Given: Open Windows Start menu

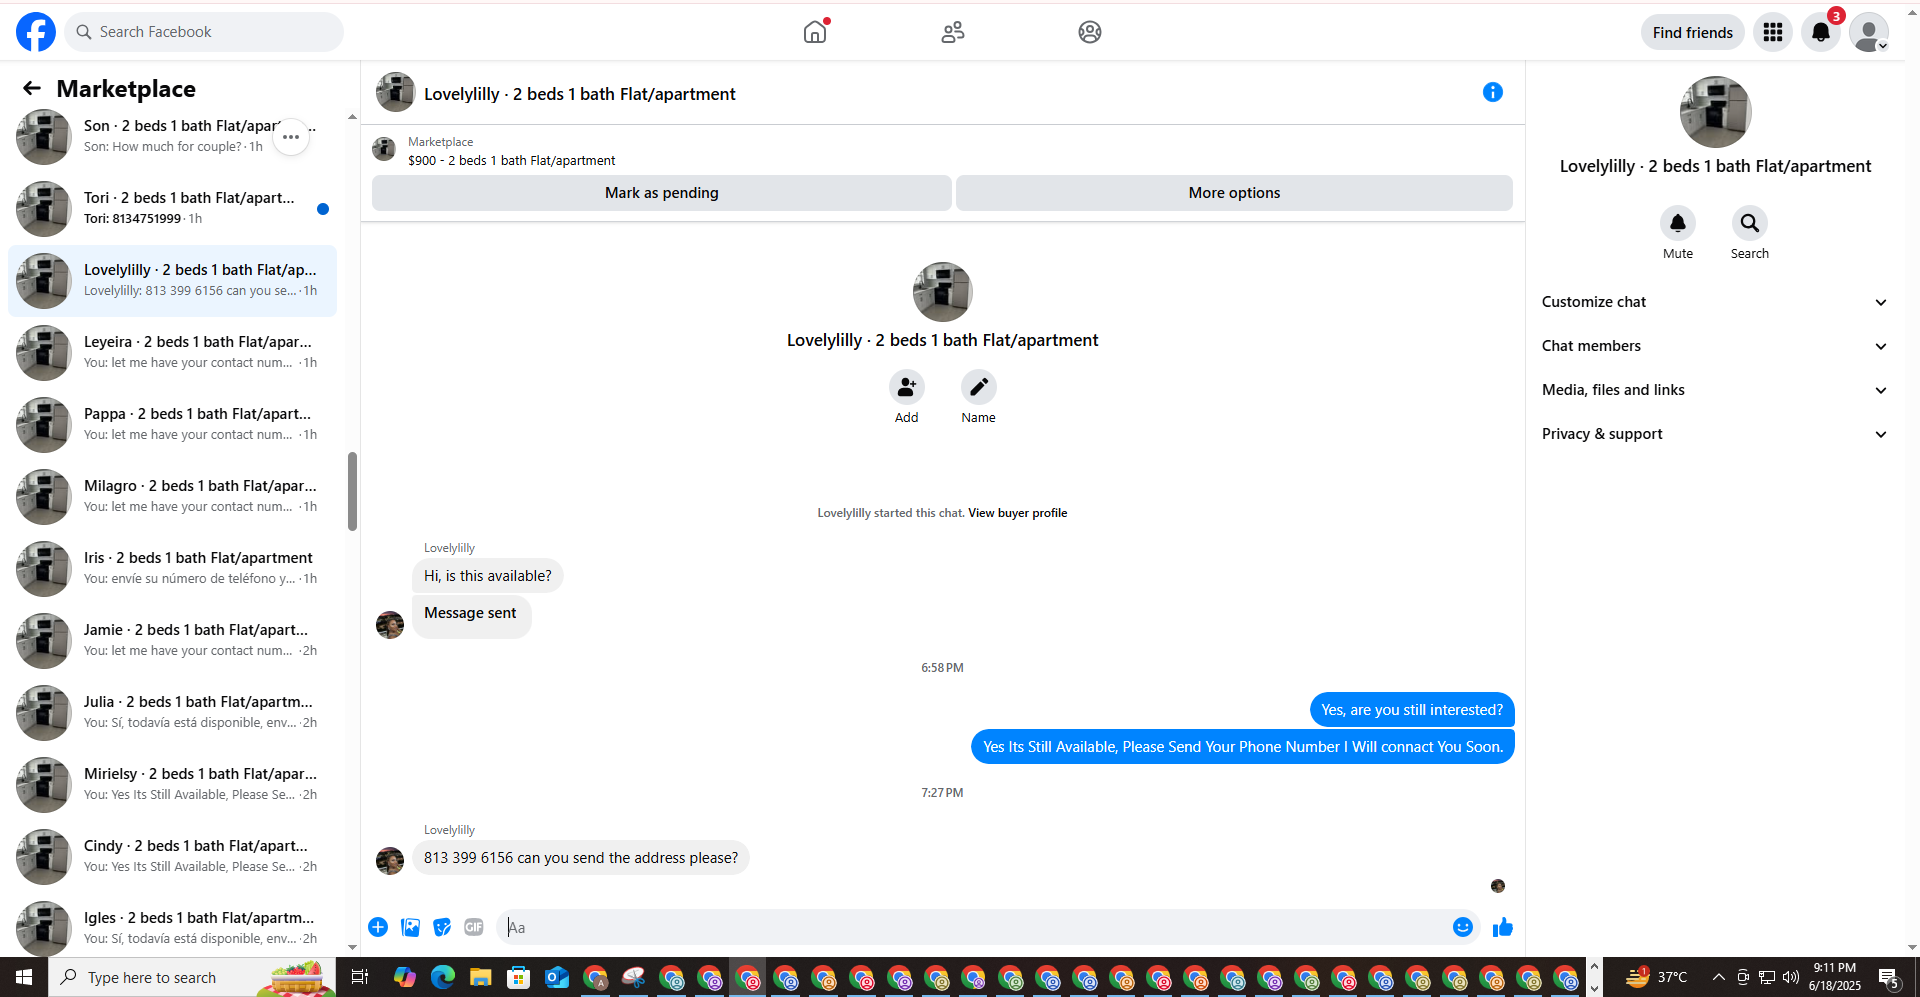Looking at the screenshot, I should tap(24, 977).
